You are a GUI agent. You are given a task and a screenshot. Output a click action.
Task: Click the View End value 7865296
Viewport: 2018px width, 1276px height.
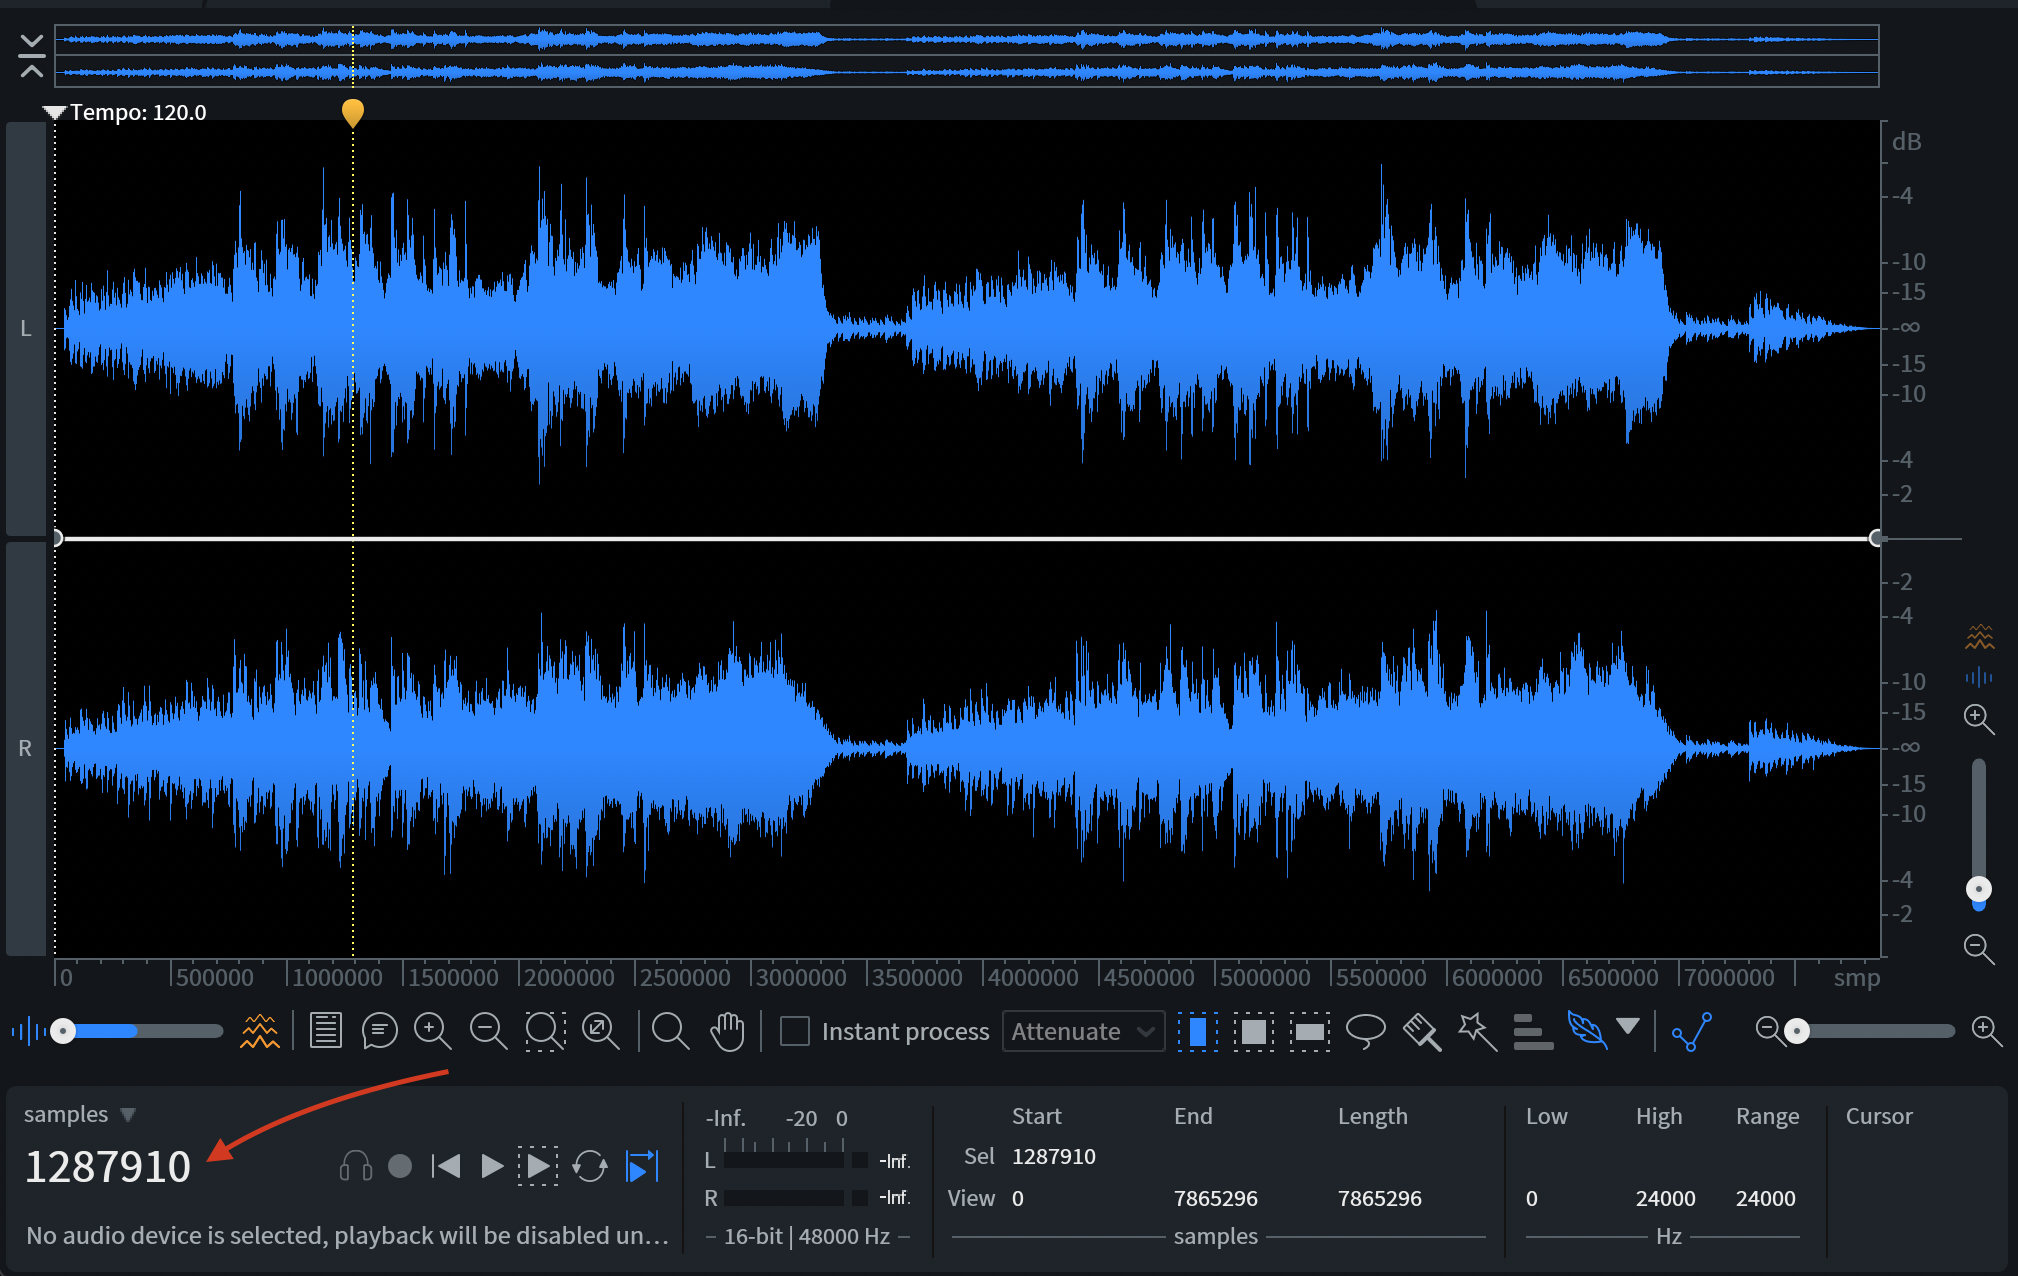1216,1198
